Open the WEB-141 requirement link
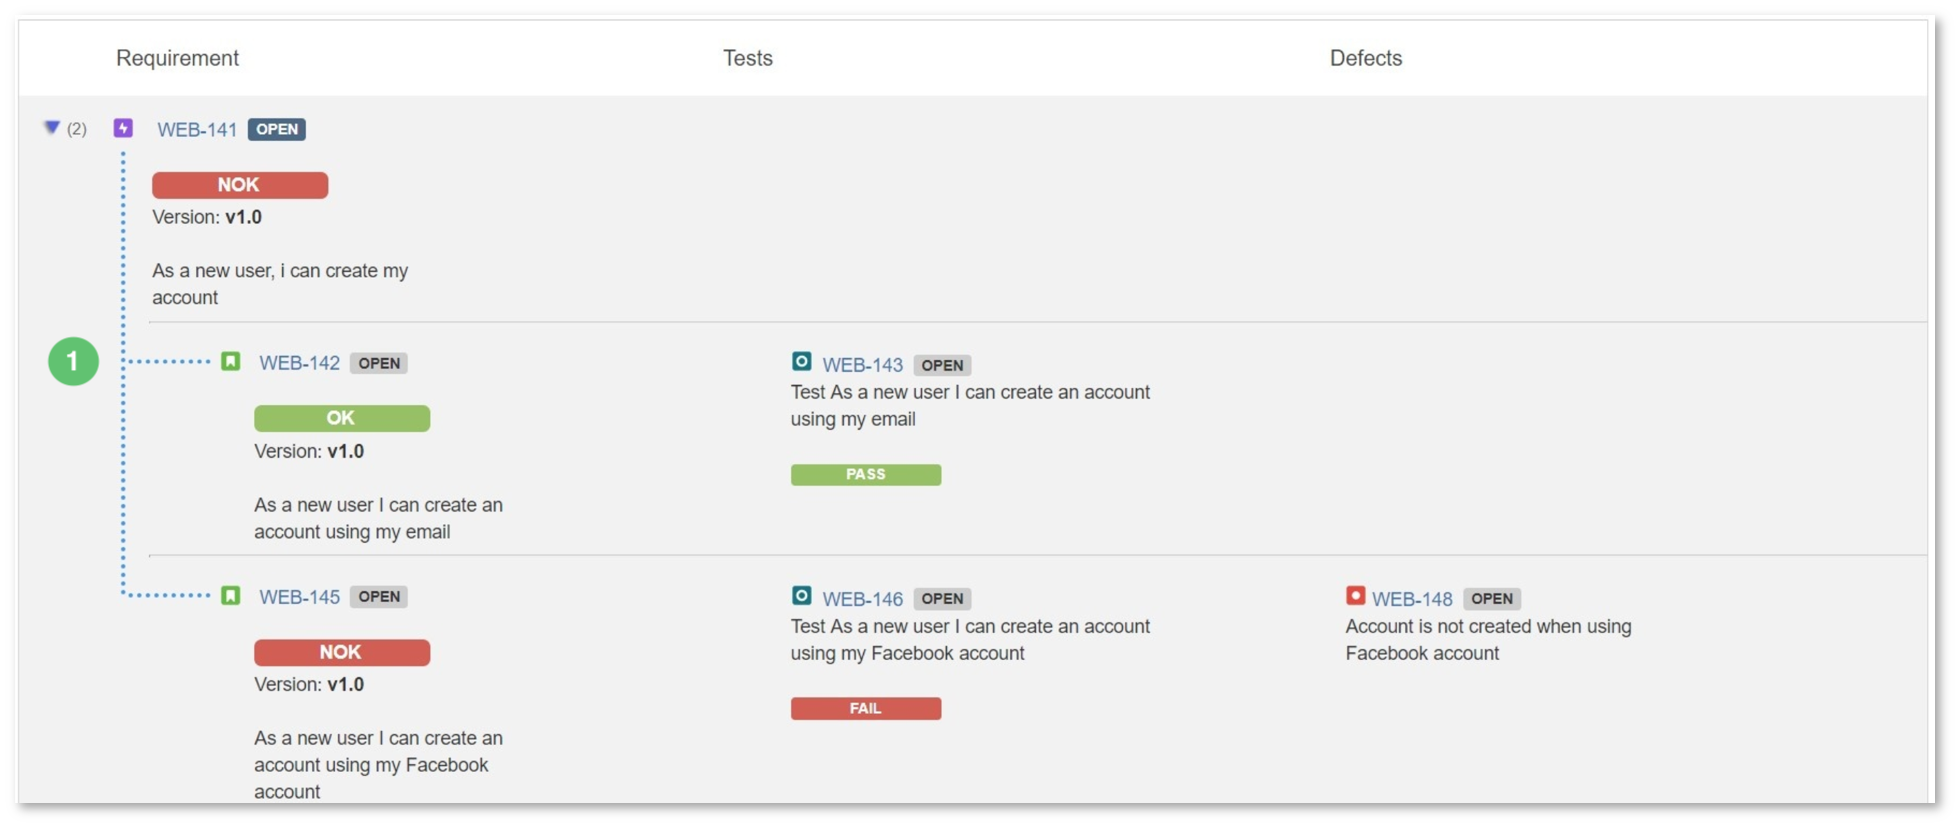Image resolution: width=1960 pixels, height=828 pixels. (x=197, y=130)
